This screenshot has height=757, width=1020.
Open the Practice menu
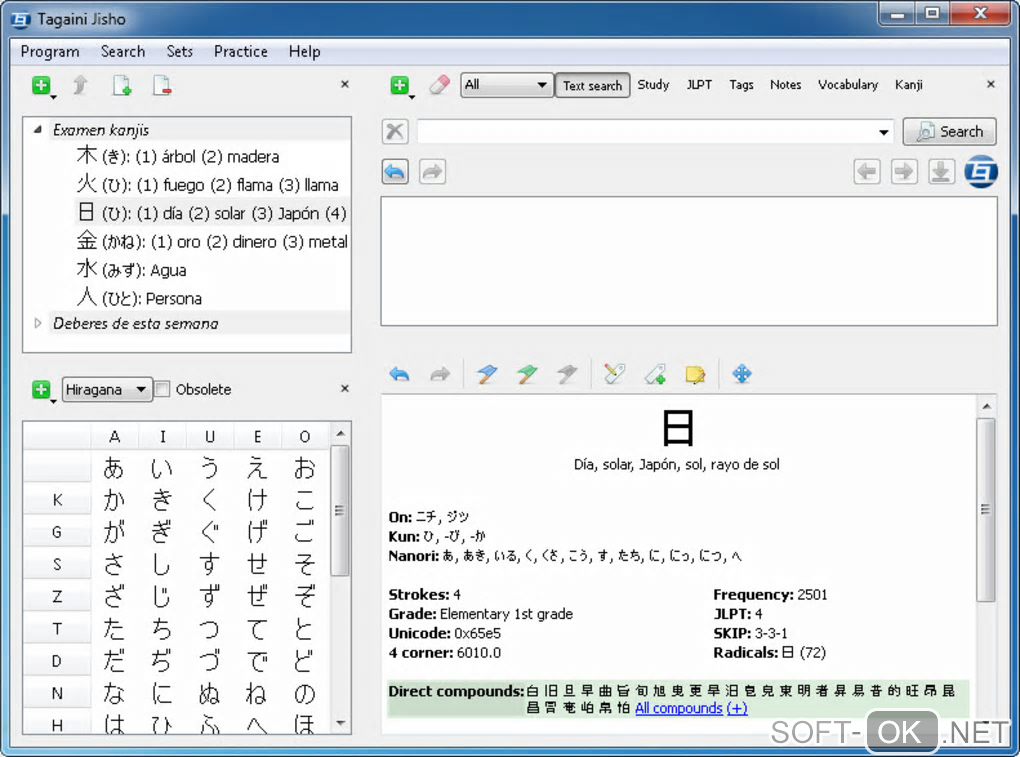pyautogui.click(x=241, y=51)
